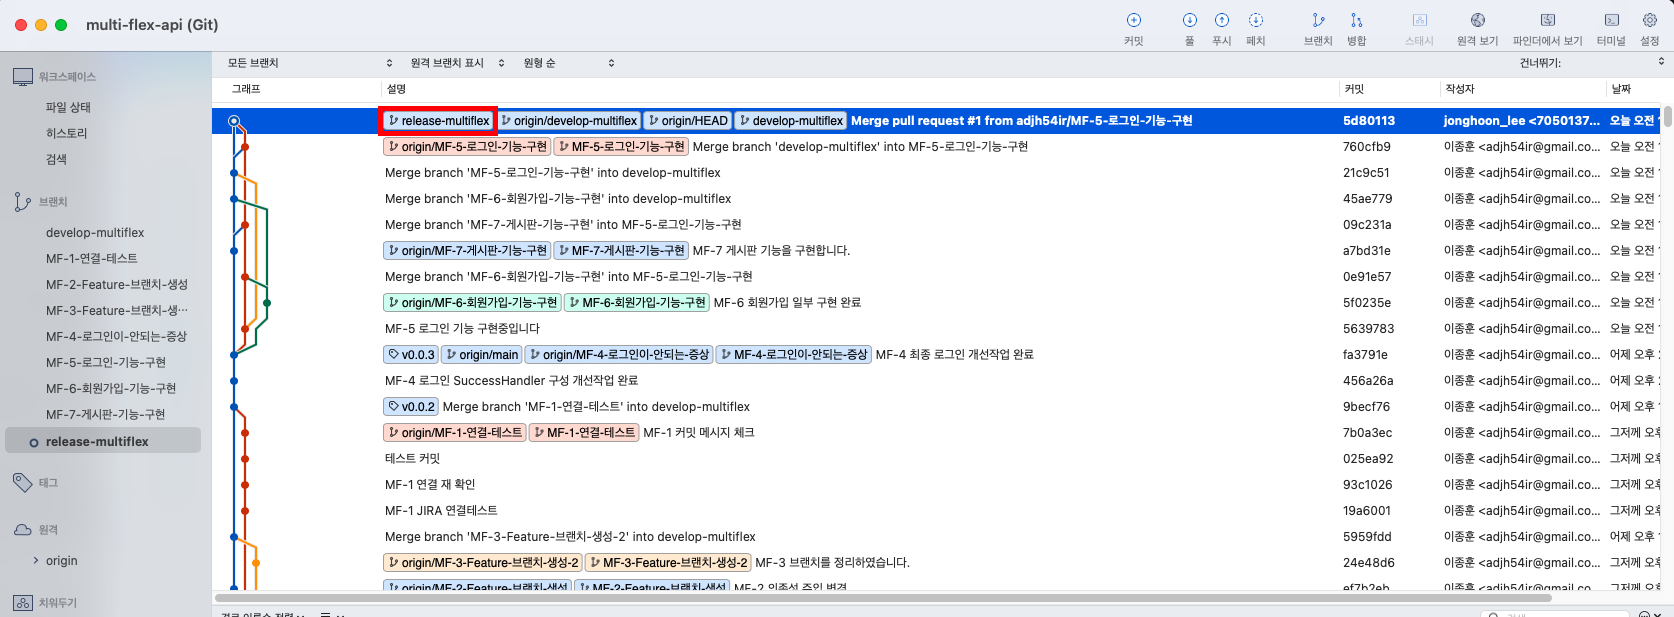Click the 커밋 column header

1388,89
